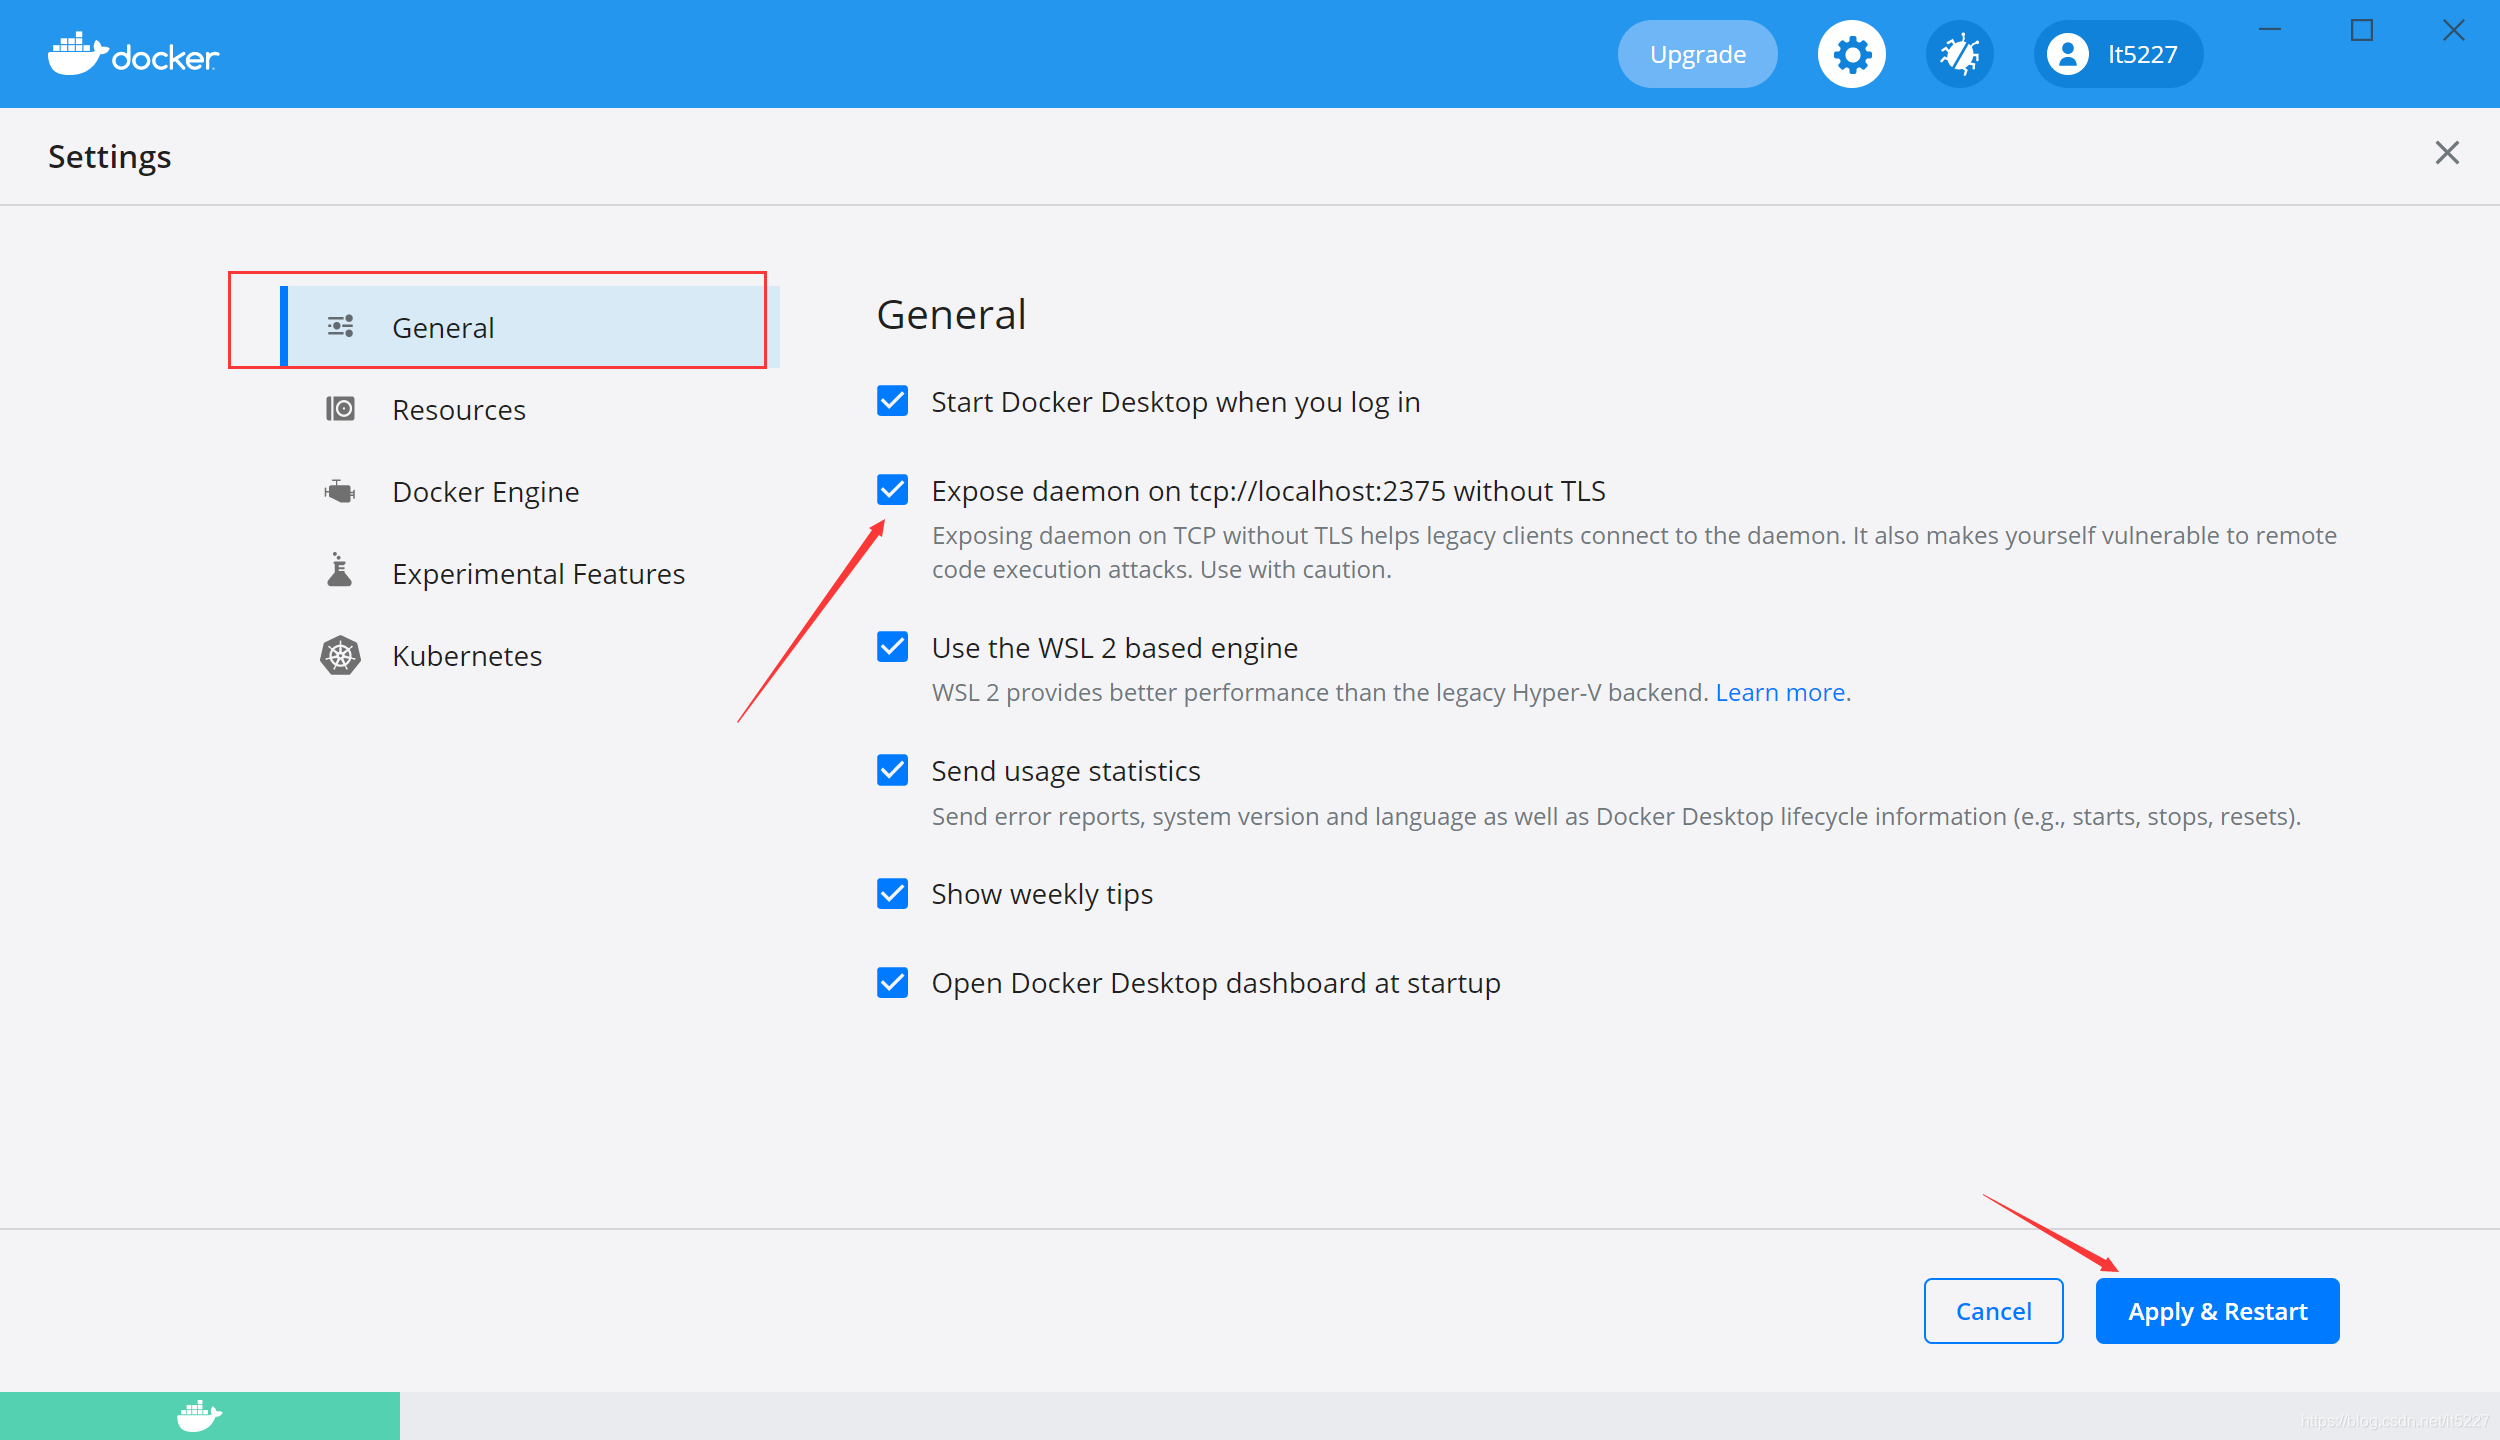Click the Experimental Features flask icon
Screen dimensions: 2500x1440
pos(340,571)
